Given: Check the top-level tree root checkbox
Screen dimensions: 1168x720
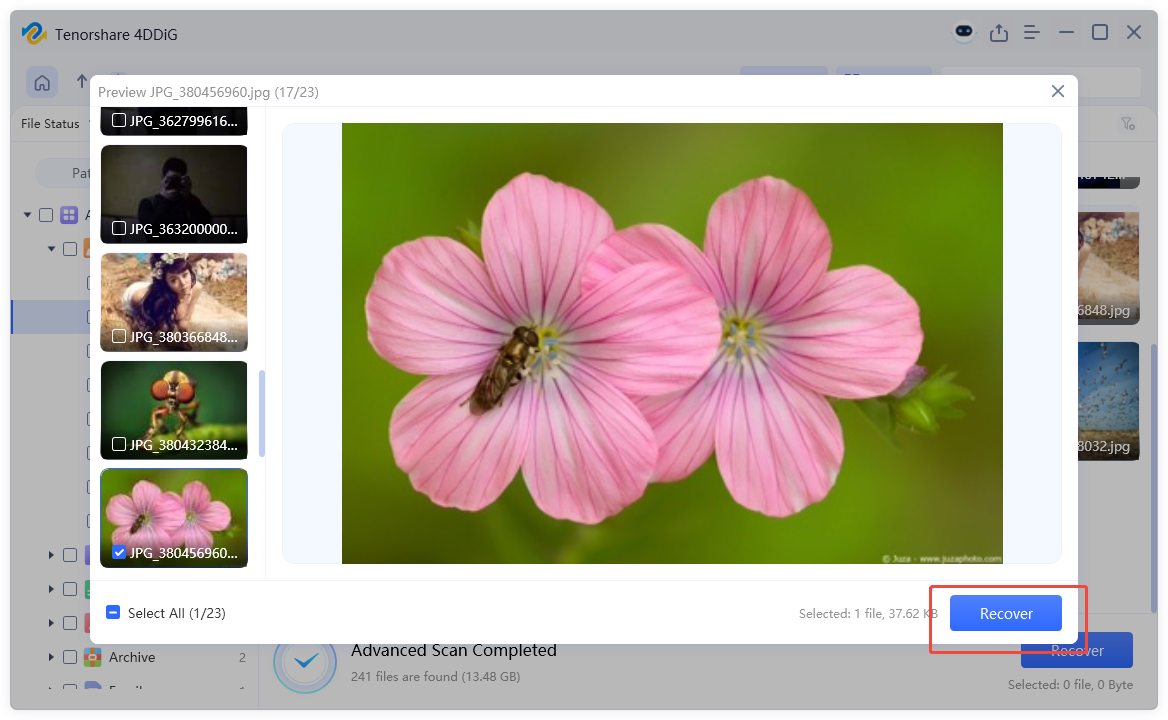Looking at the screenshot, I should (x=46, y=215).
